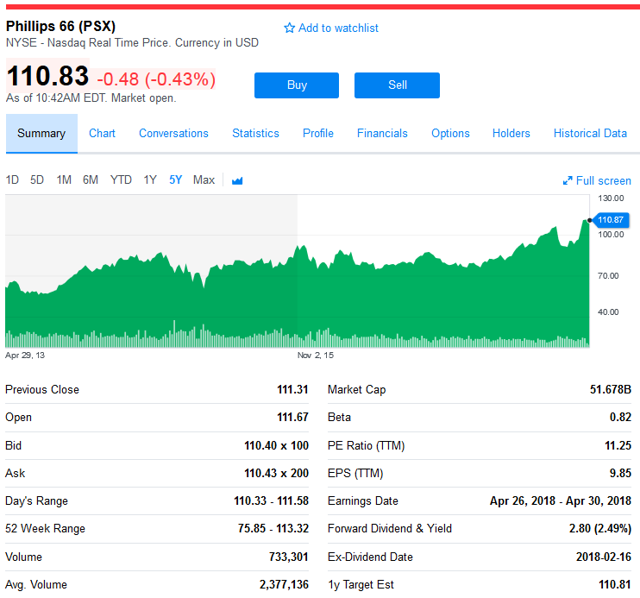Viewport: 640px width, 598px height.
Task: Click Earnings Date Apr 26, 2018 - Apr 30, 2018
Action: coord(560,501)
